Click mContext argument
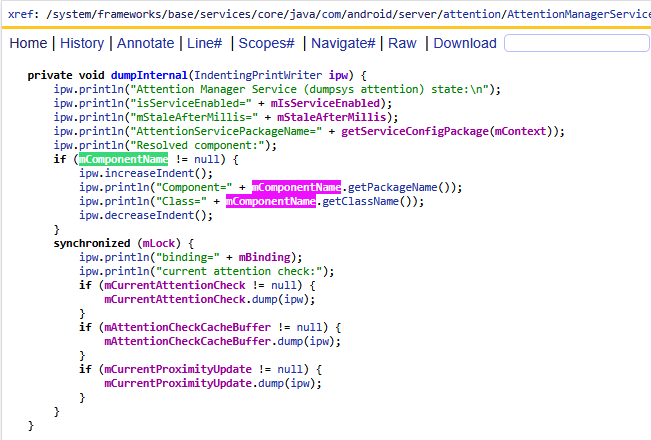The image size is (651, 440). (x=521, y=131)
